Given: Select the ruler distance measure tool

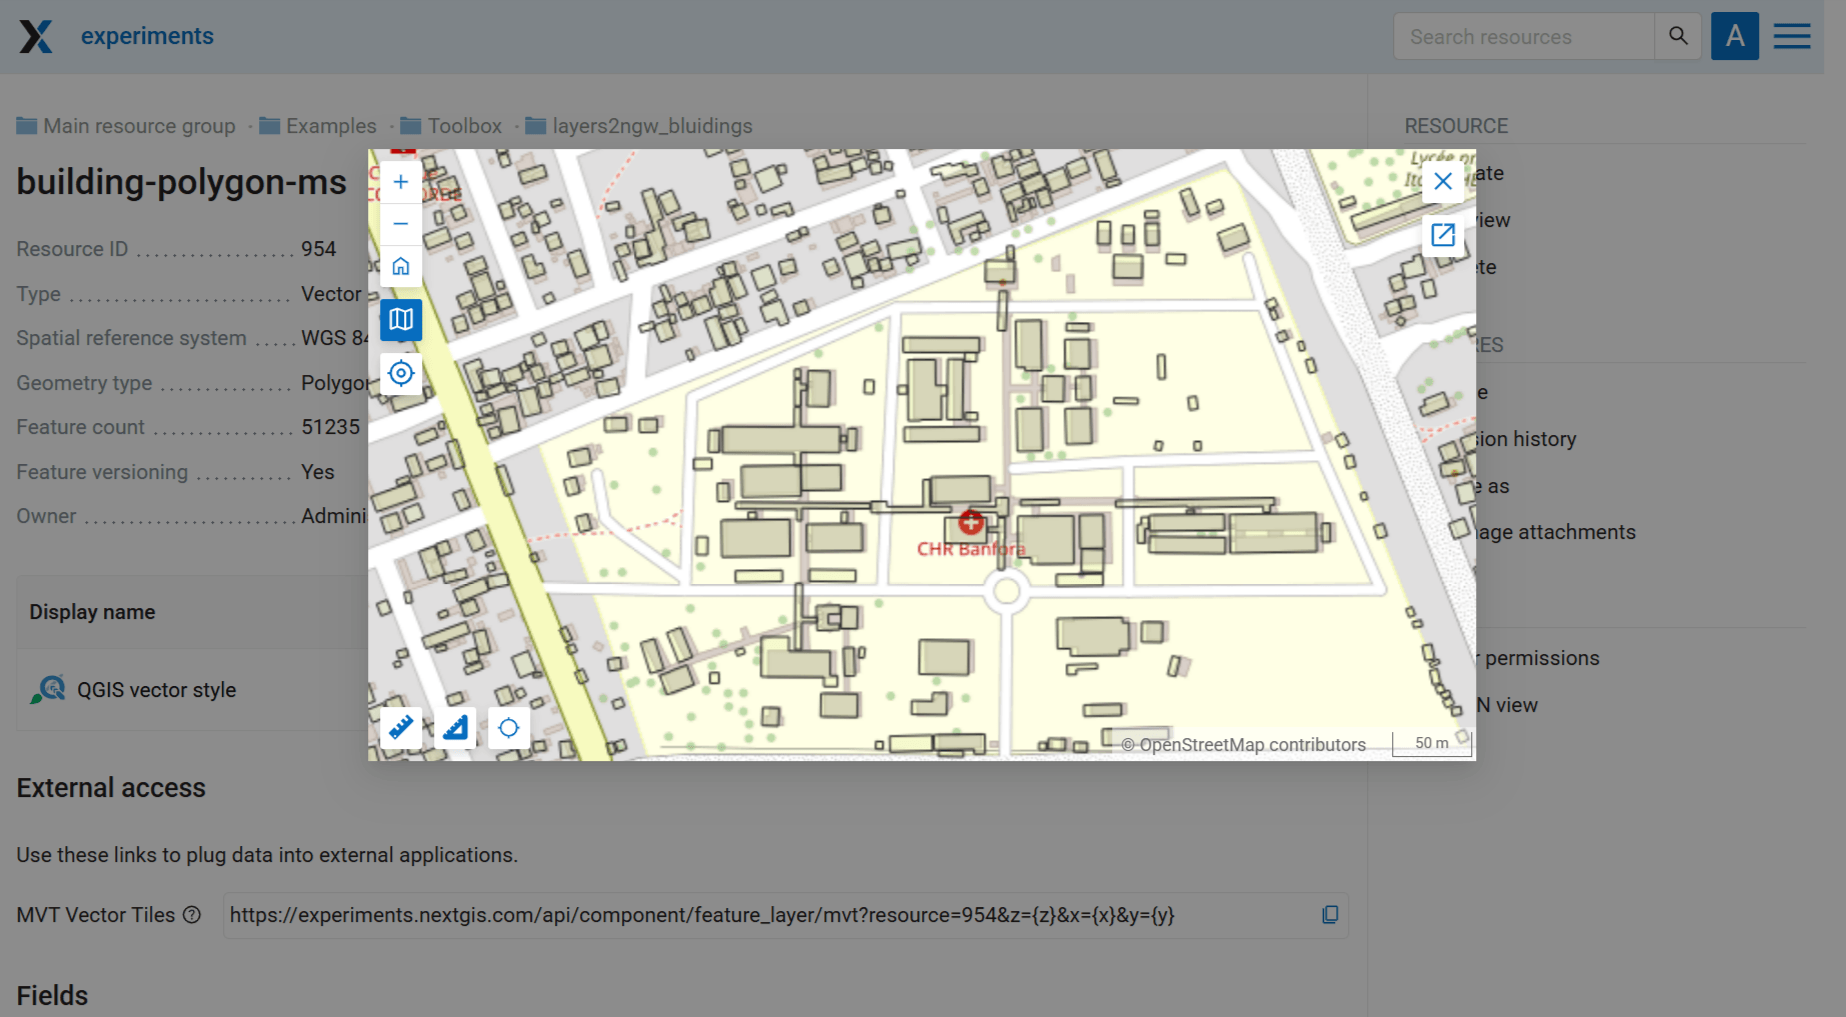Looking at the screenshot, I should click(x=401, y=728).
